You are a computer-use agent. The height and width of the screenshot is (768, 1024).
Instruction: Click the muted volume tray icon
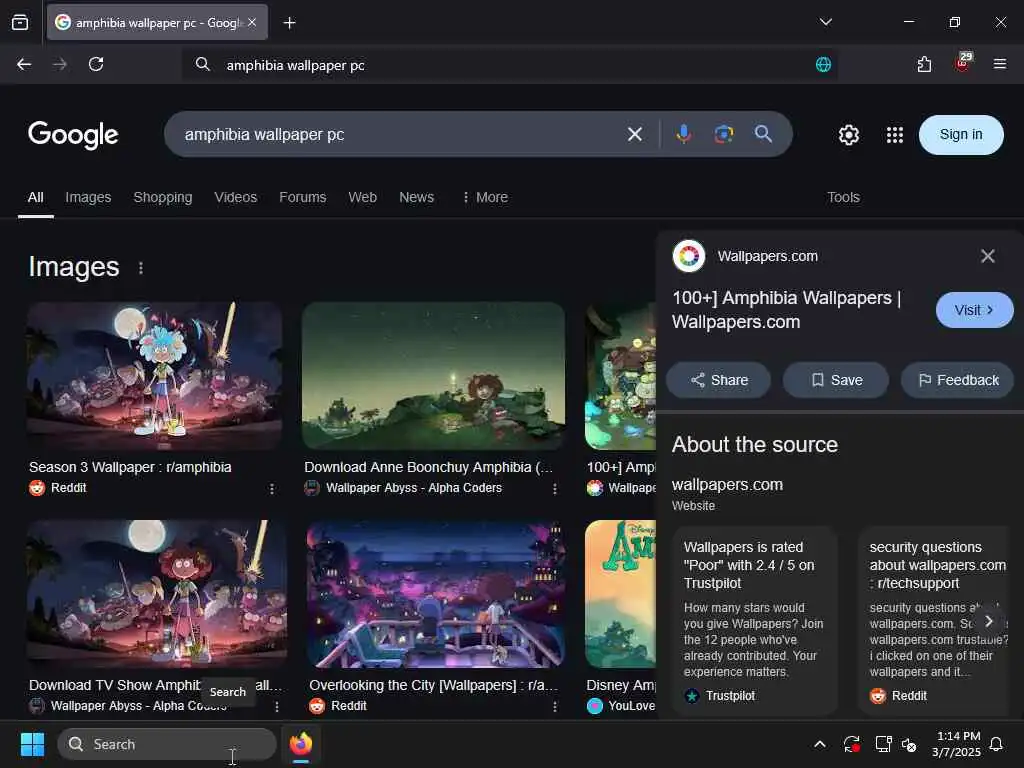click(x=909, y=744)
